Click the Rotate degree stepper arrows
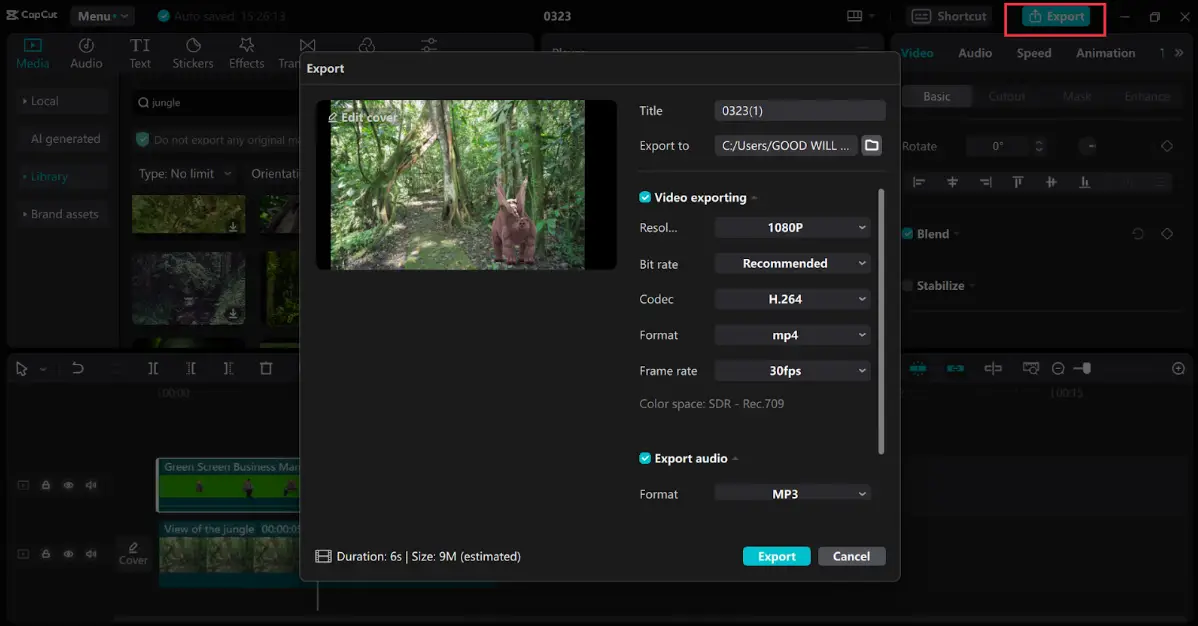 tap(1039, 146)
